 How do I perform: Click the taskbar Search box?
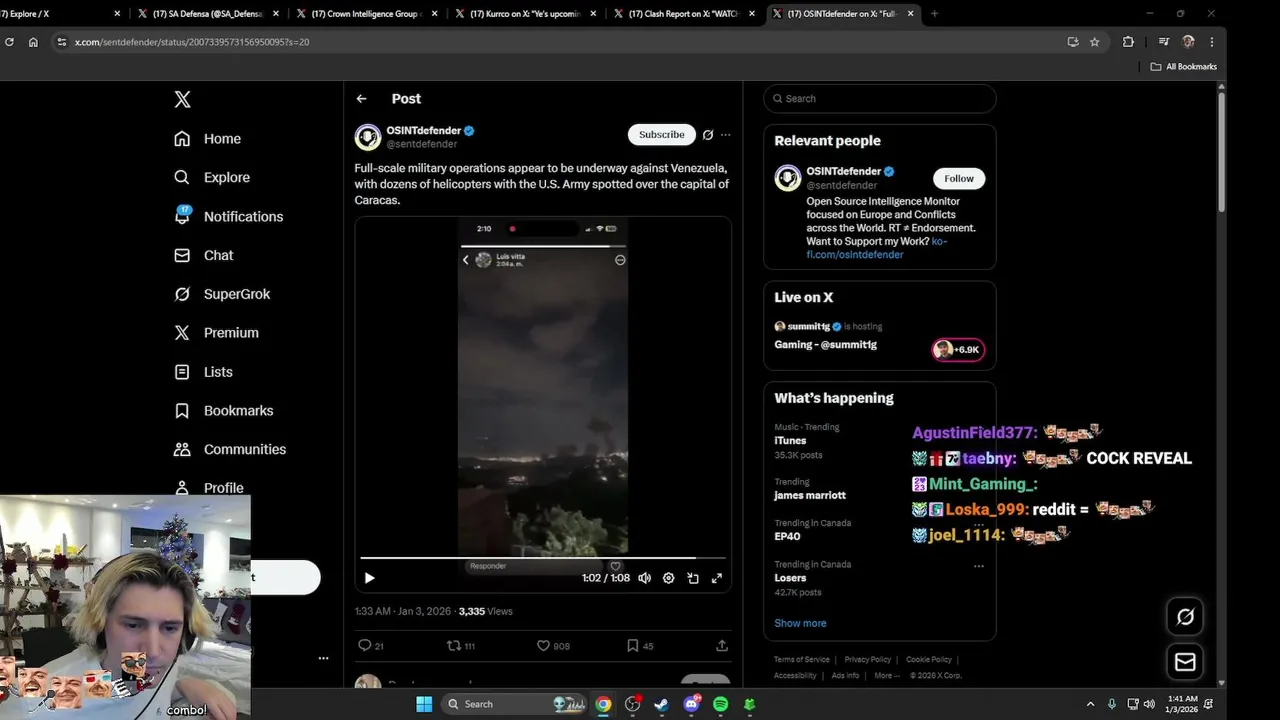click(x=513, y=704)
